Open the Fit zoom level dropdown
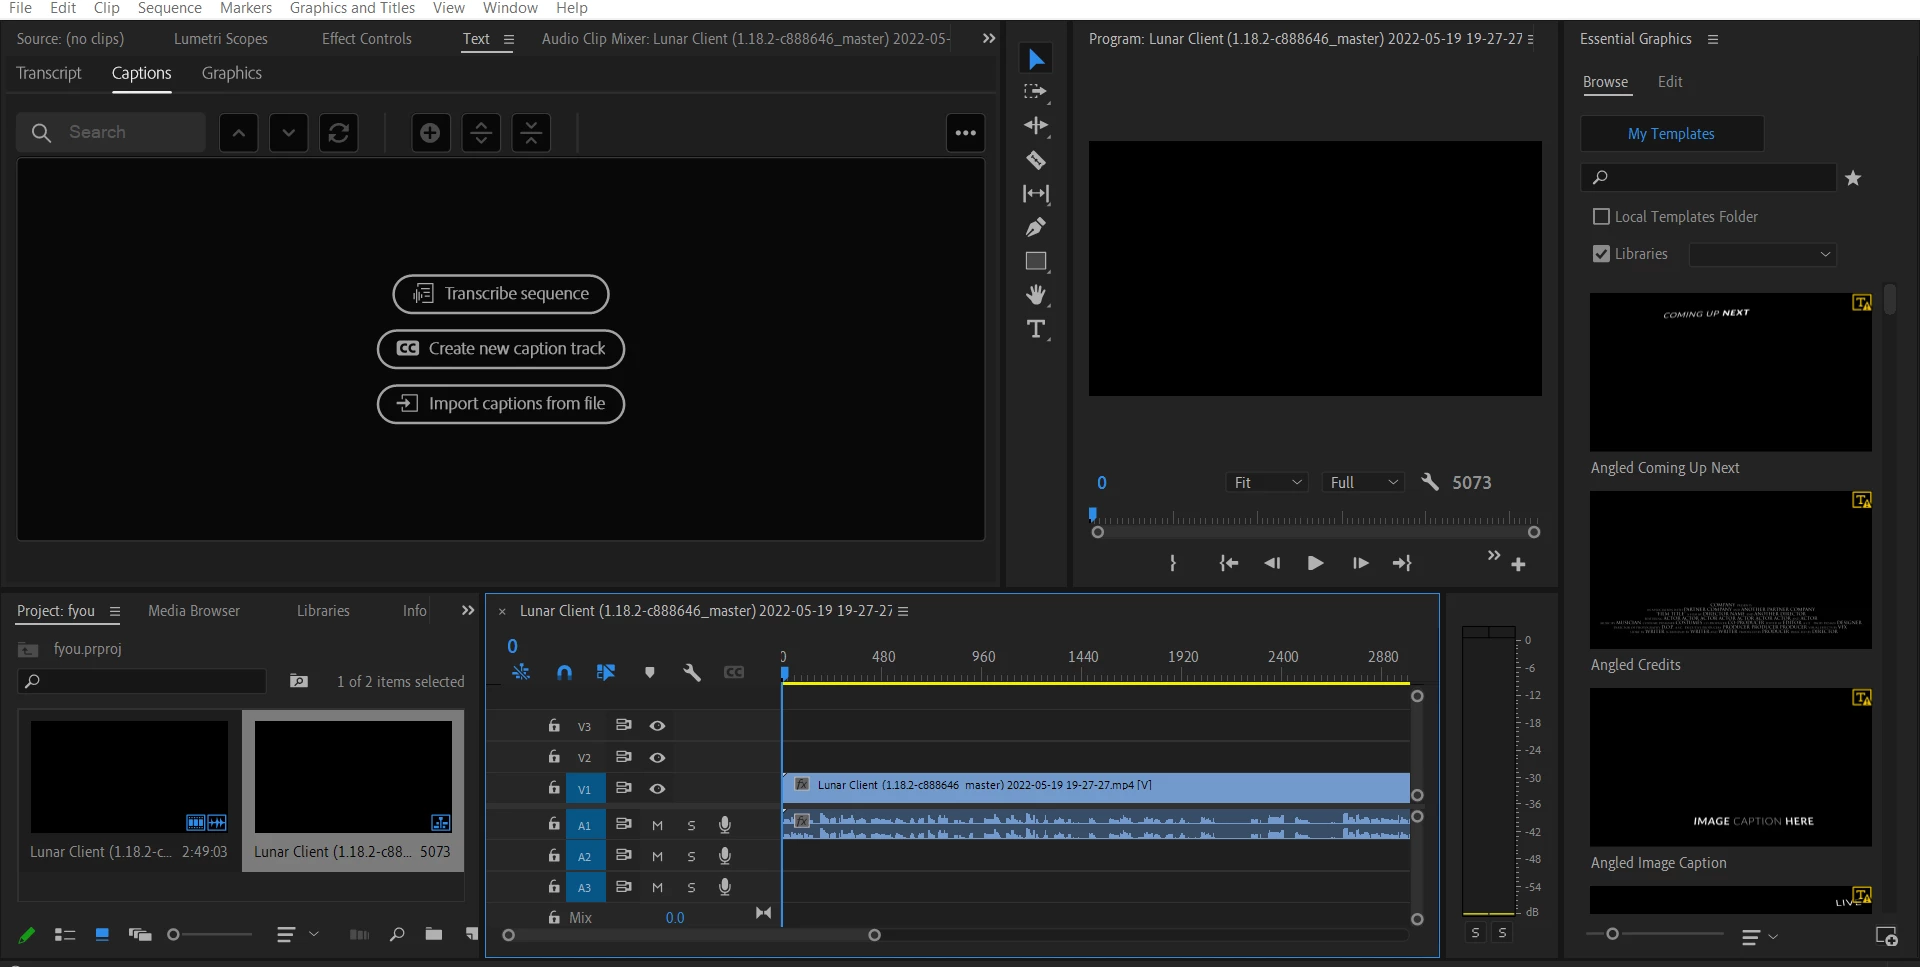 (x=1268, y=483)
